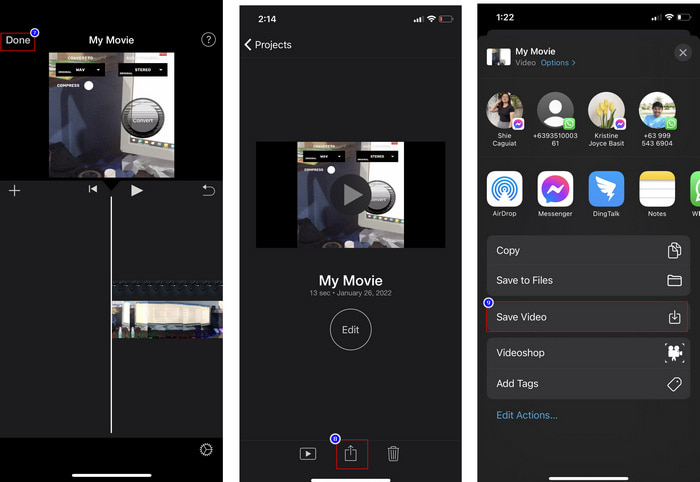700x482 pixels.
Task: Jump to start of the timeline
Action: pos(93,190)
